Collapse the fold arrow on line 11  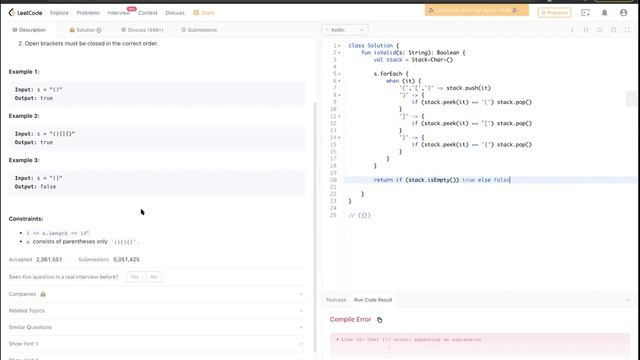339,116
